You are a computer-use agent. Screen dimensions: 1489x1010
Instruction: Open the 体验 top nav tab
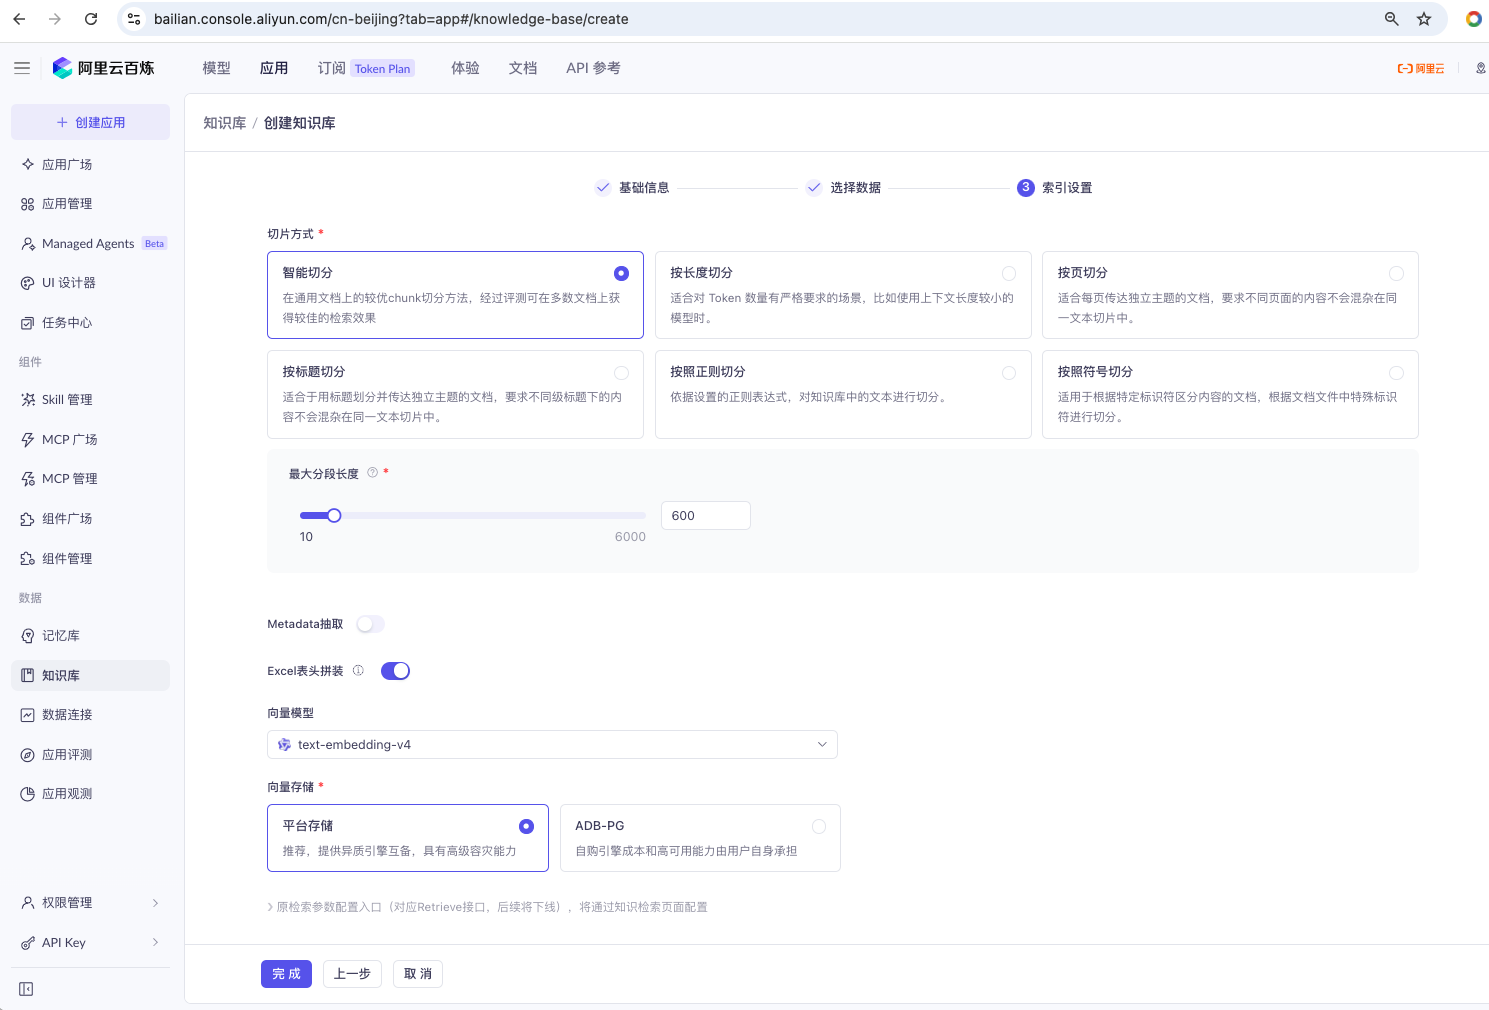click(x=465, y=68)
